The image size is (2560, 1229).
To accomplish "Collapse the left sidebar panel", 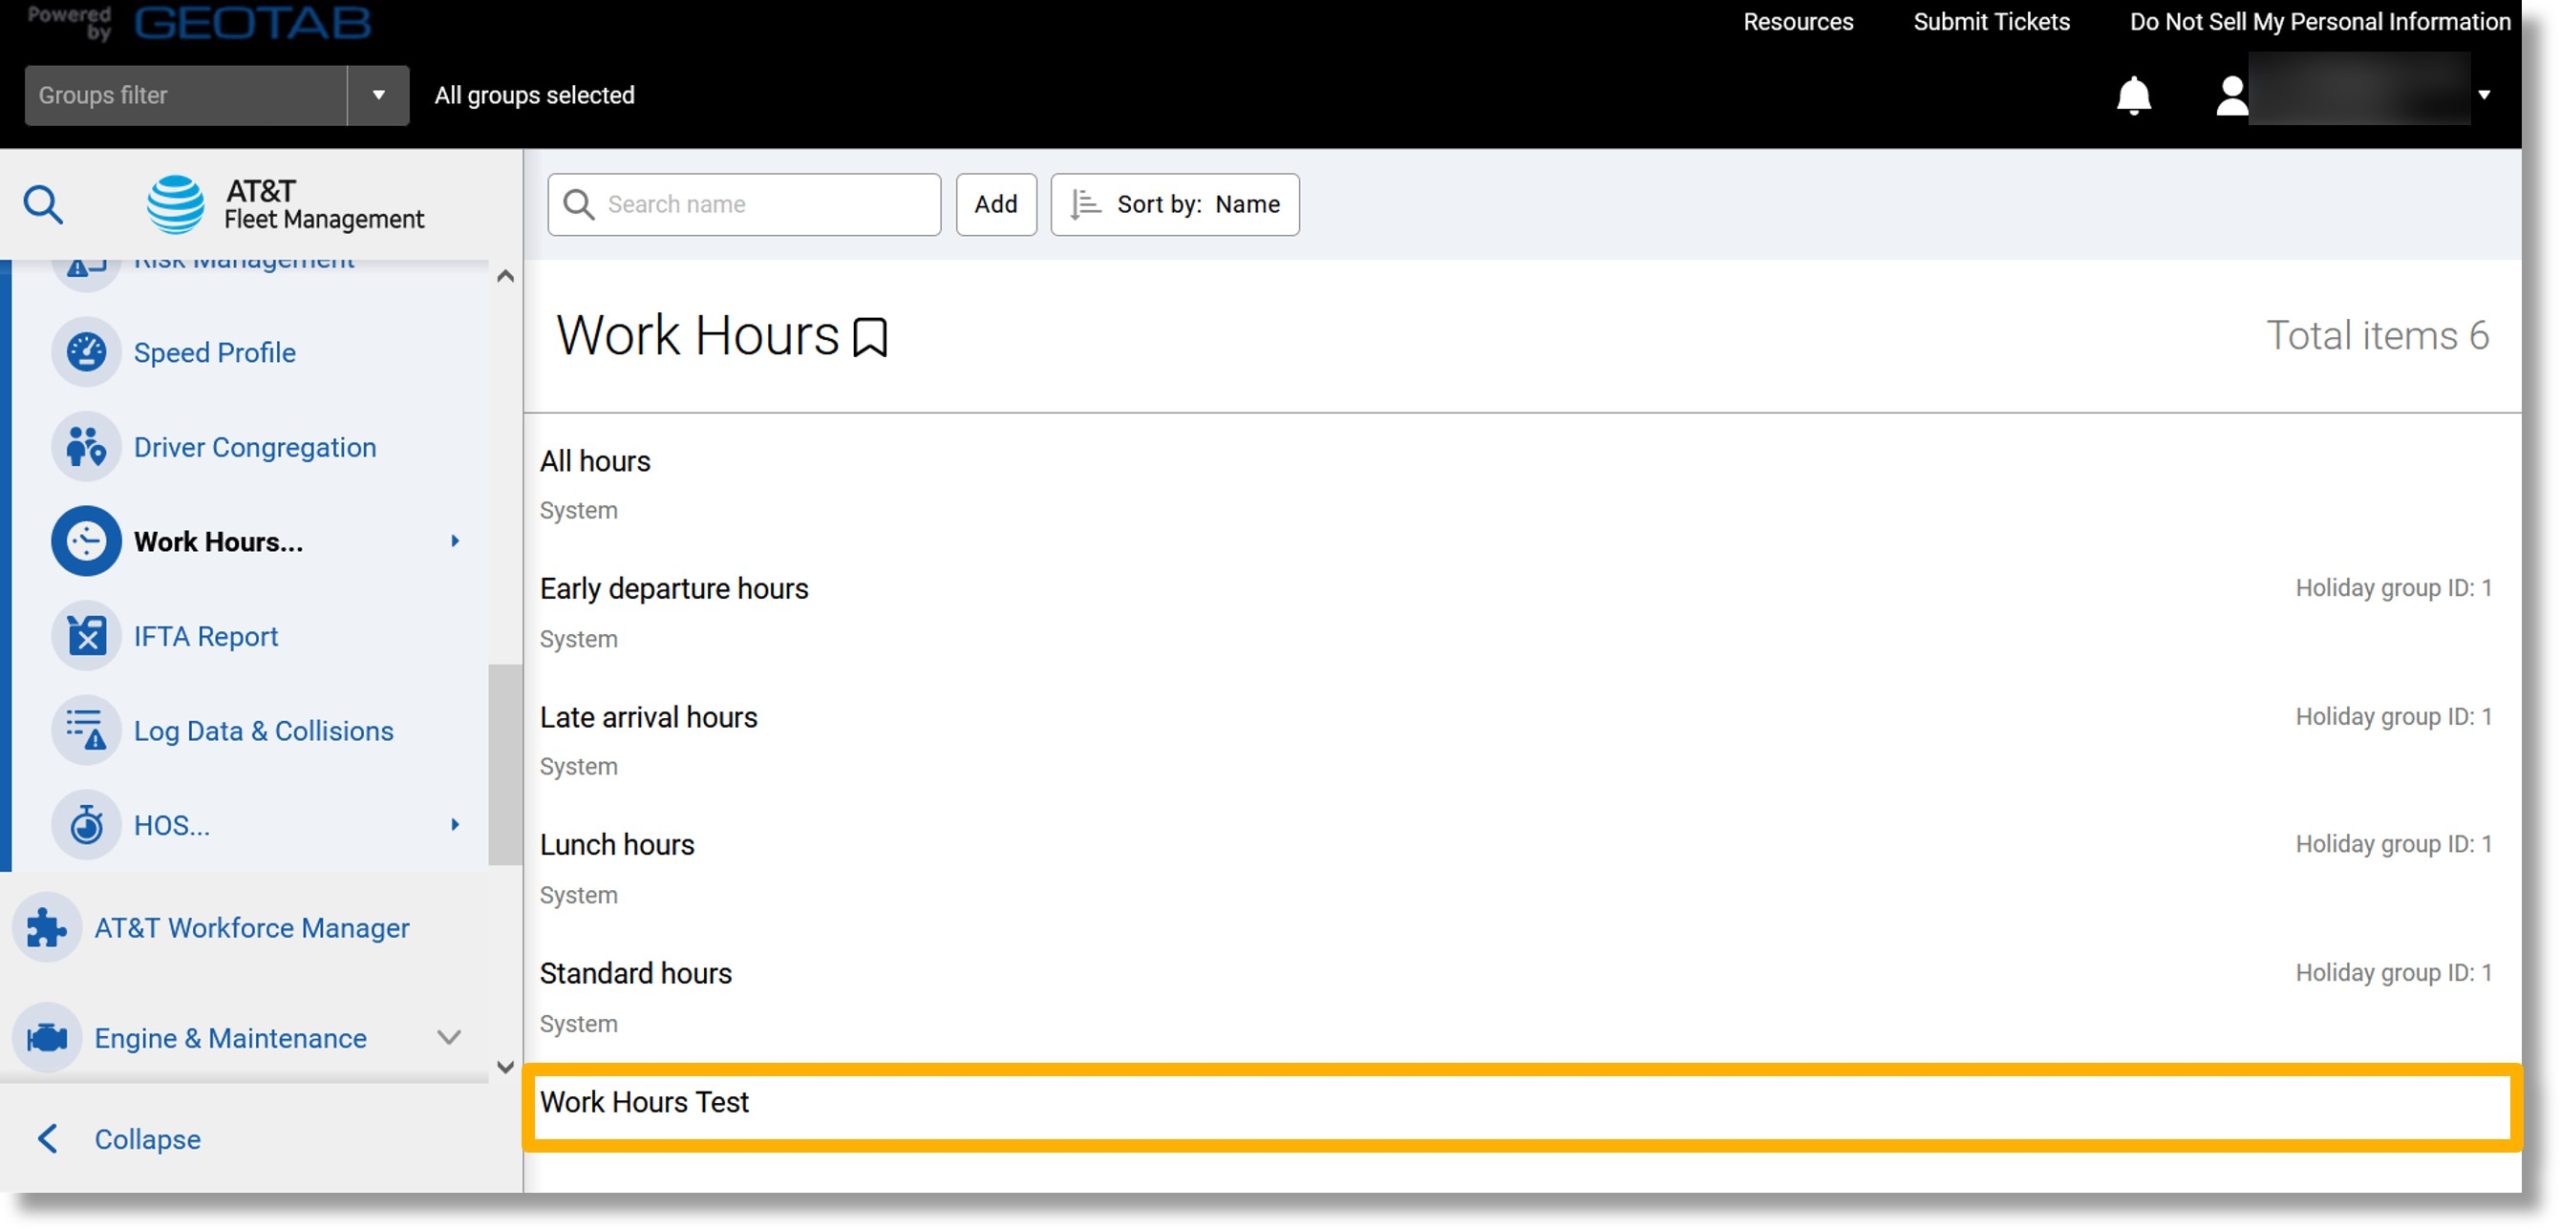I will [145, 1138].
